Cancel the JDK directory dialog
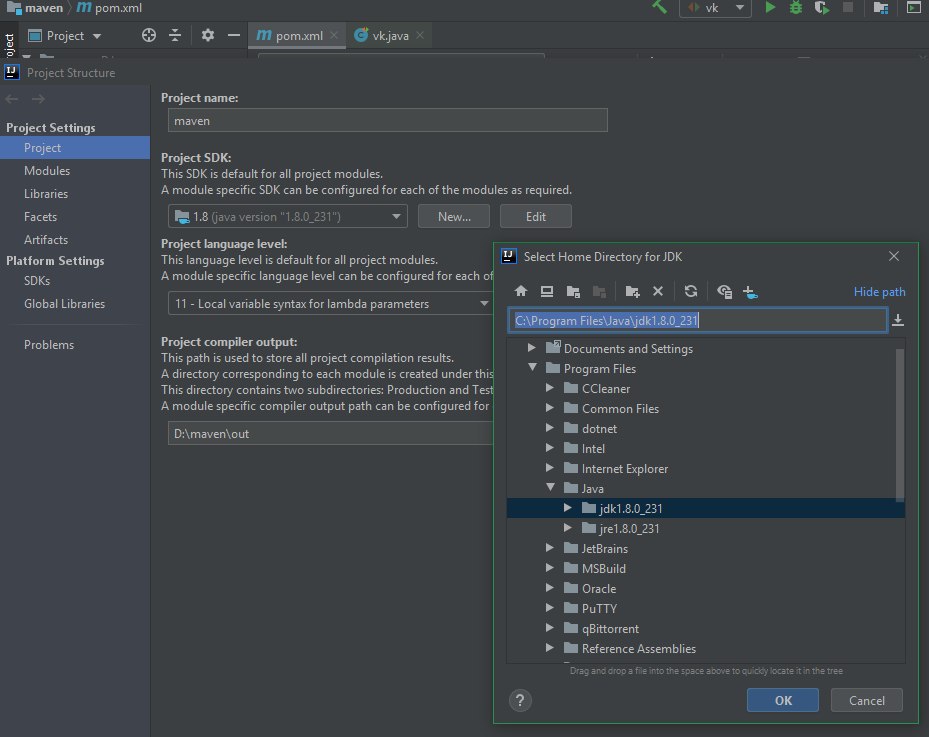The height and width of the screenshot is (737, 929). (x=866, y=700)
